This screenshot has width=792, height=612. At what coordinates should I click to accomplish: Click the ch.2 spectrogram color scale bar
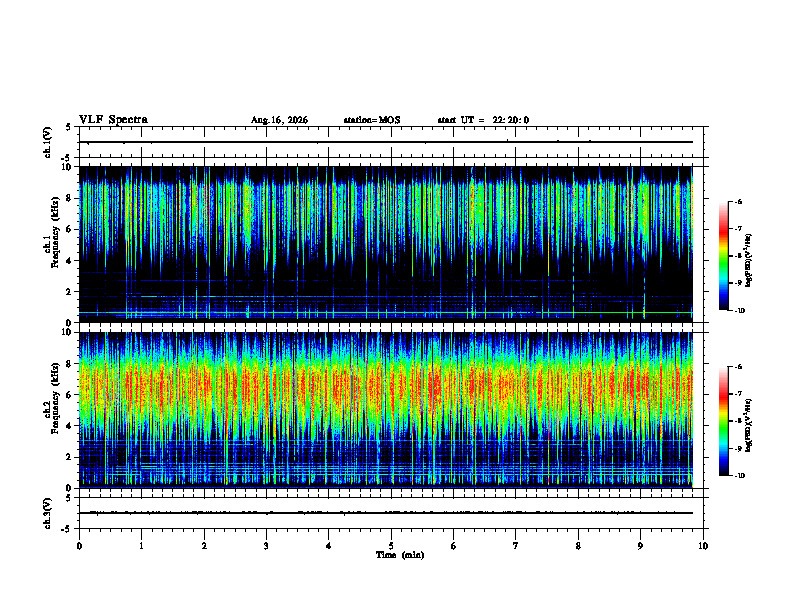coord(724,421)
